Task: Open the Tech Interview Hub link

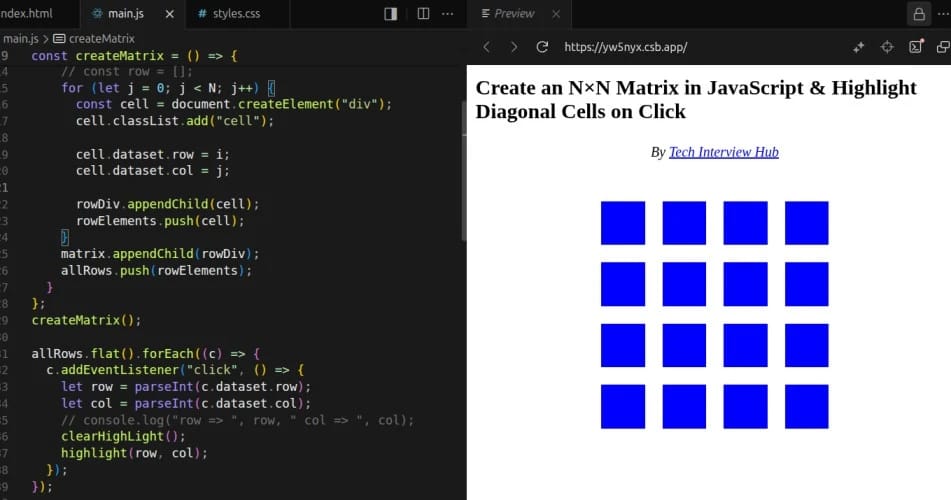Action: pos(724,152)
